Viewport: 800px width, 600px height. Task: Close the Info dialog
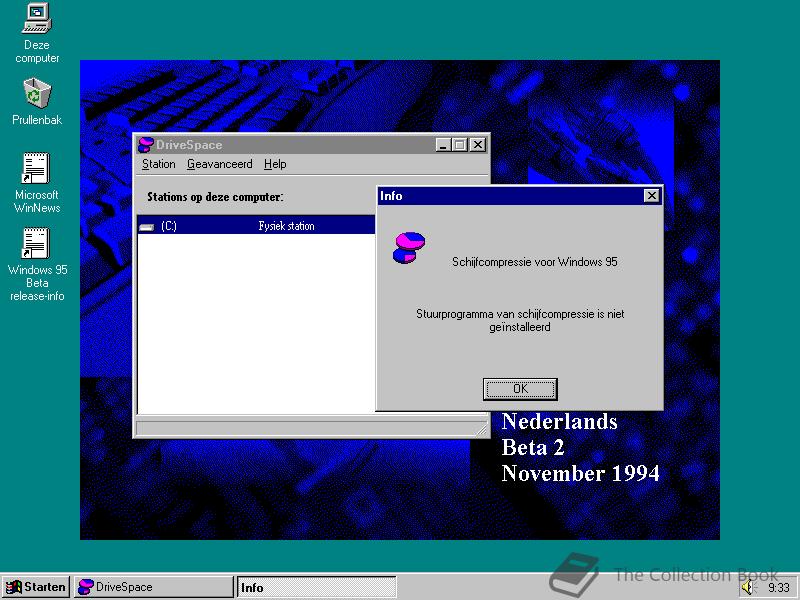click(x=652, y=196)
